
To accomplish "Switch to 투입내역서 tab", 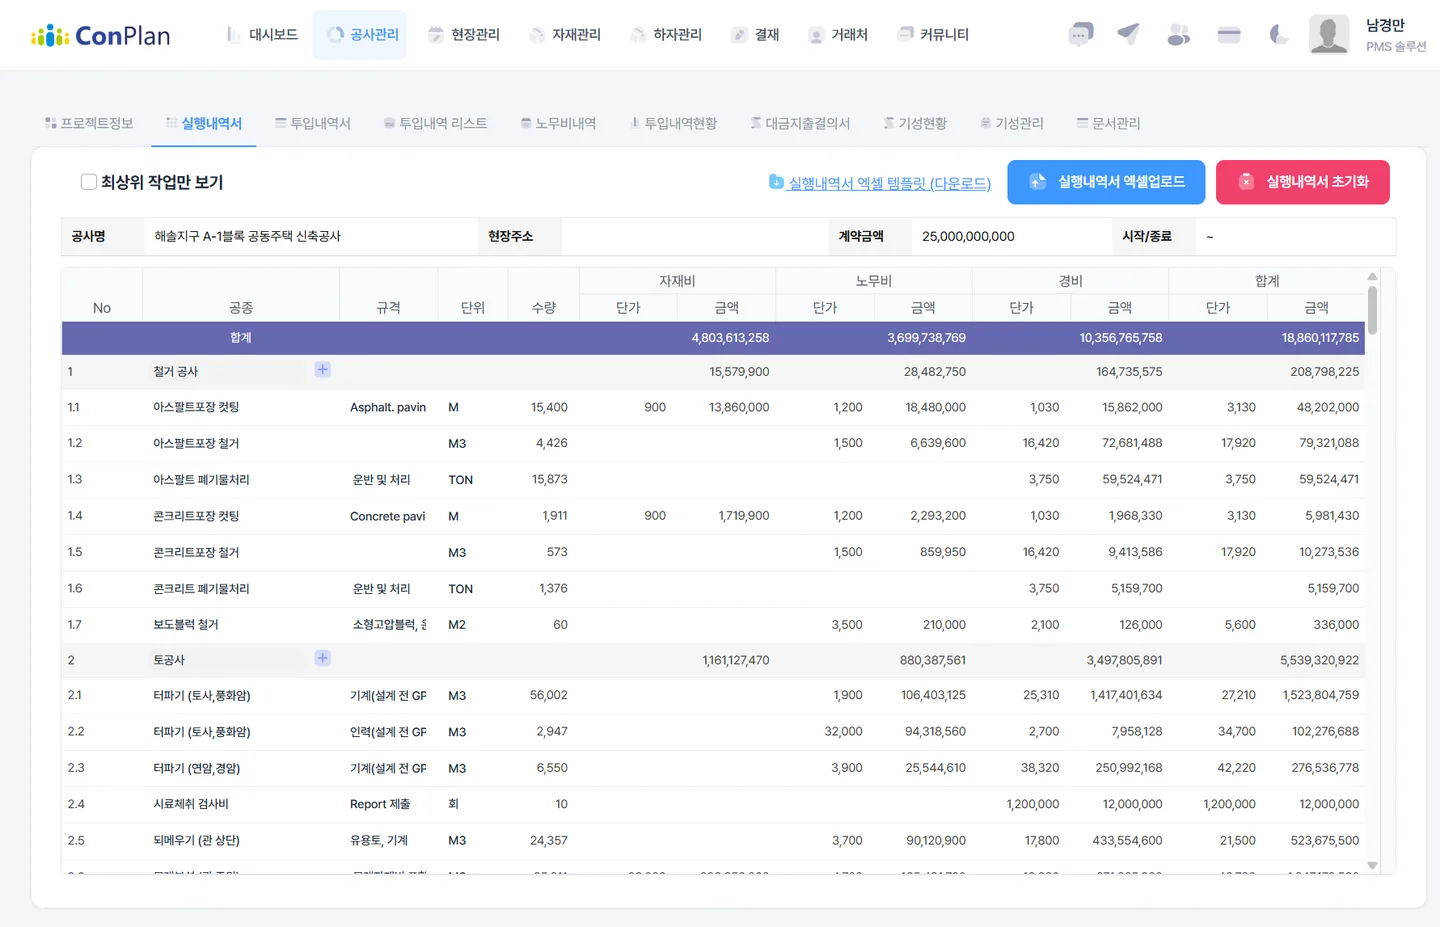I will pyautogui.click(x=313, y=123).
